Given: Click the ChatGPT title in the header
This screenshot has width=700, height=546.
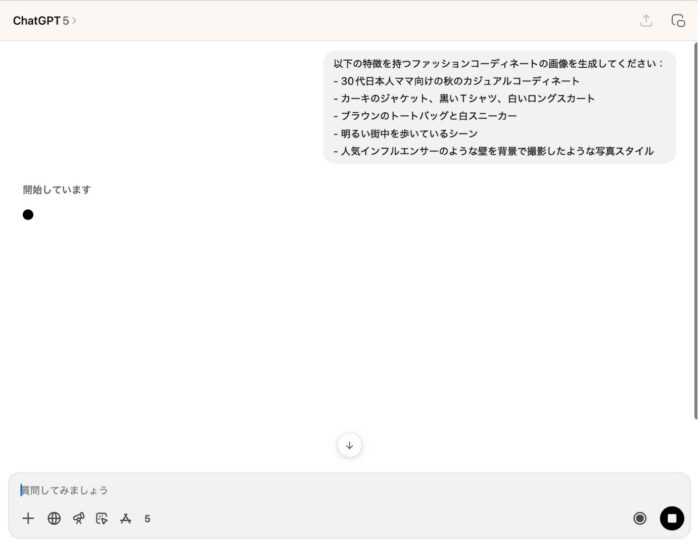Looking at the screenshot, I should pyautogui.click(x=36, y=20).
